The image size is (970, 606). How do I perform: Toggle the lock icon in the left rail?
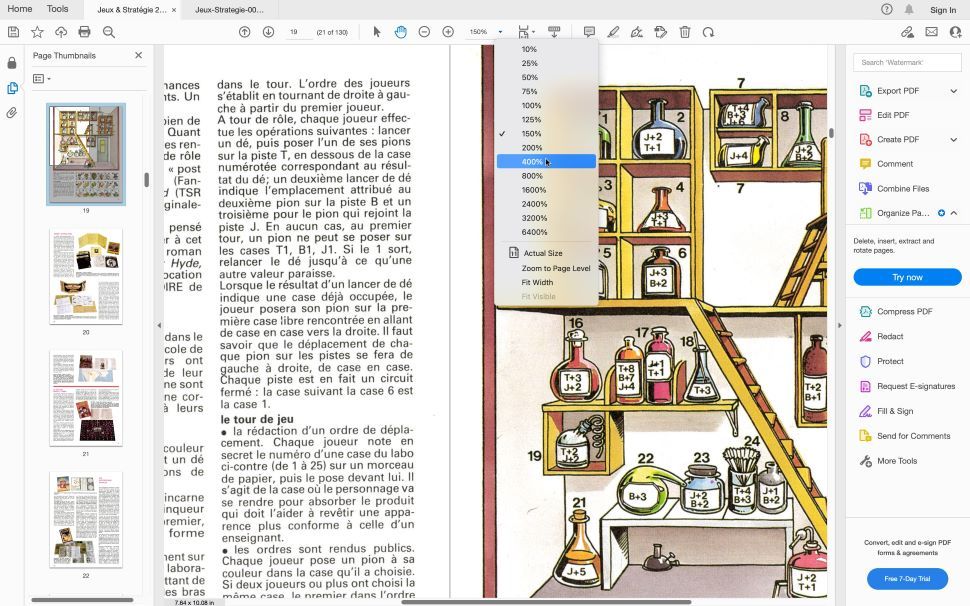(x=13, y=62)
